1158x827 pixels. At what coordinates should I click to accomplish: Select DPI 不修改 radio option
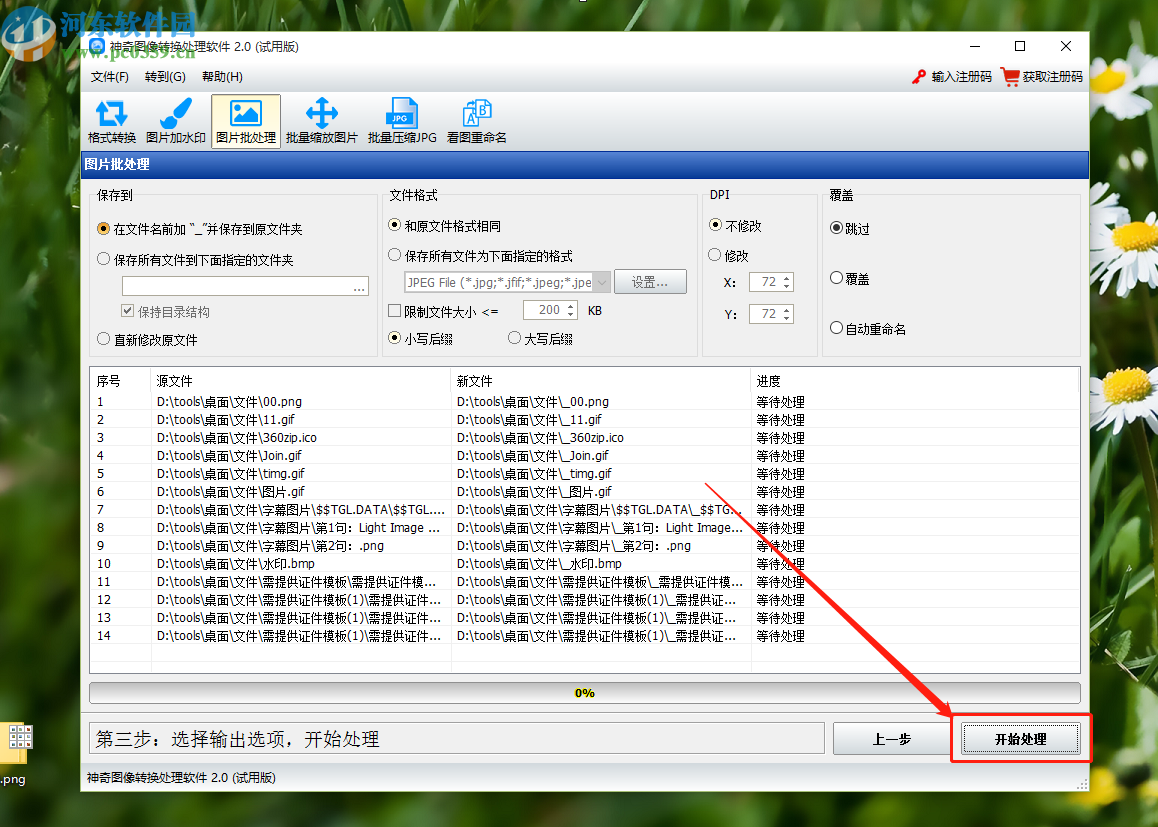(x=735, y=226)
